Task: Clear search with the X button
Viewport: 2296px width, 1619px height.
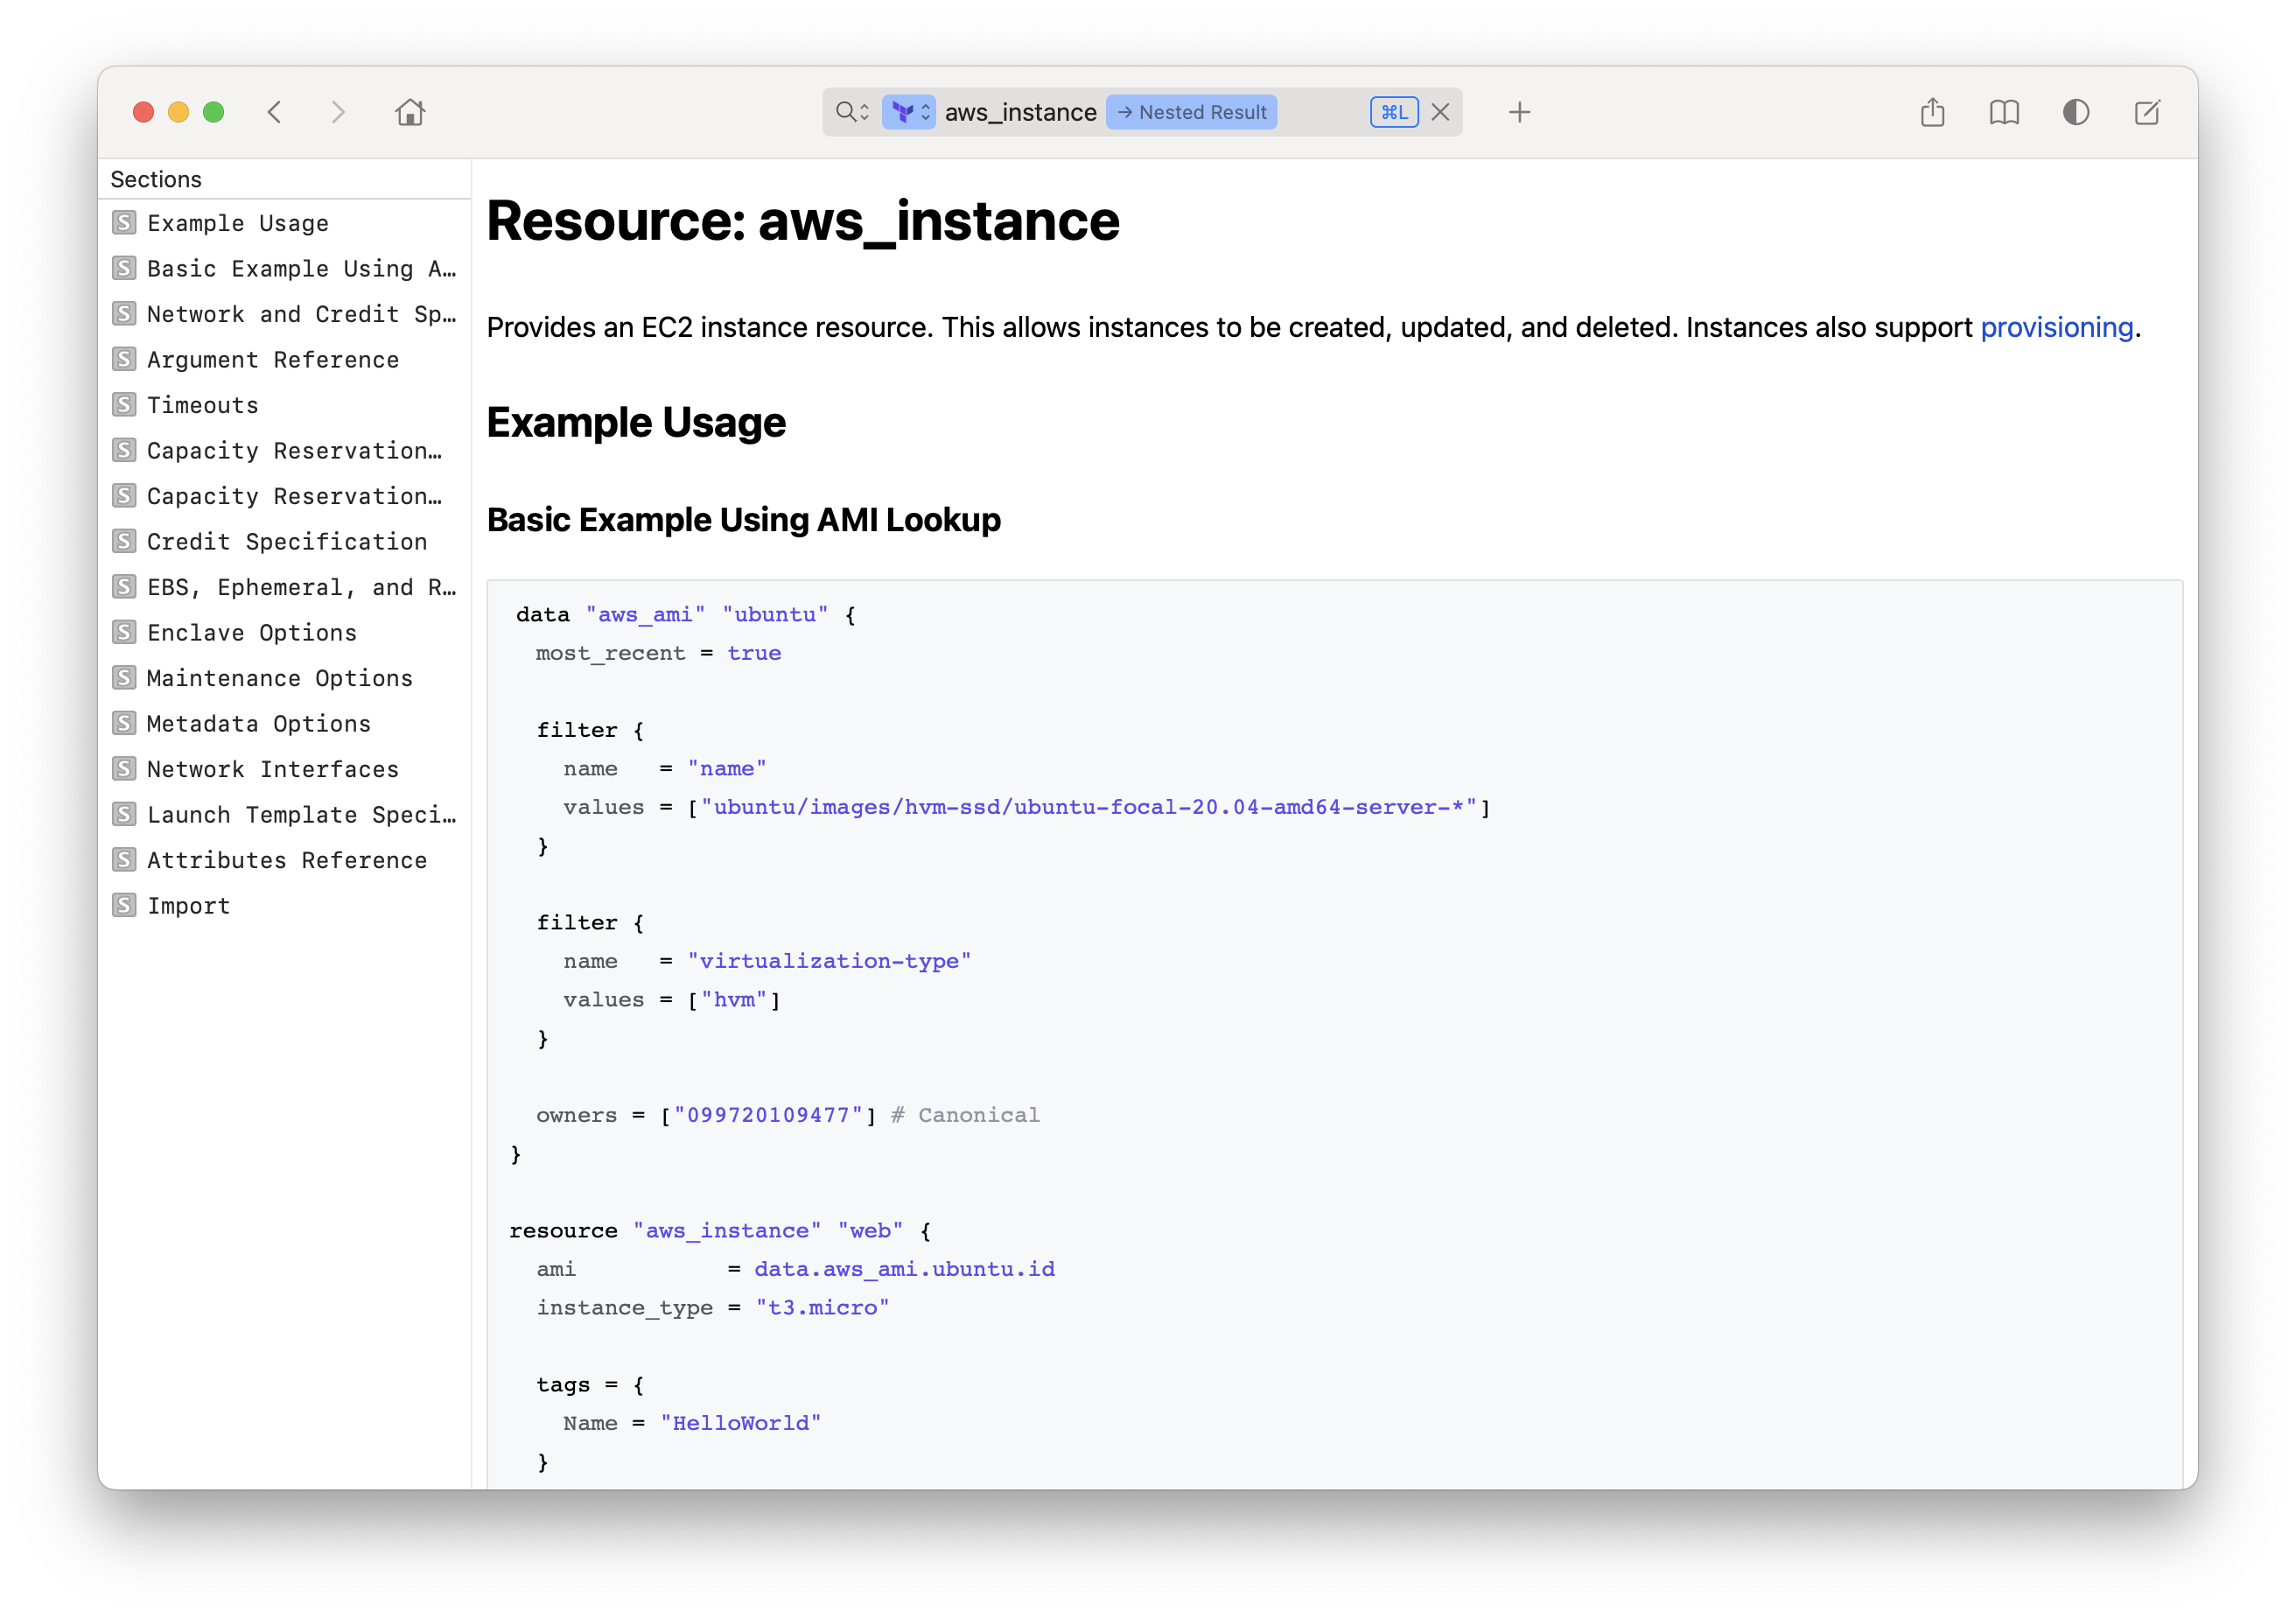Action: pyautogui.click(x=1440, y=112)
